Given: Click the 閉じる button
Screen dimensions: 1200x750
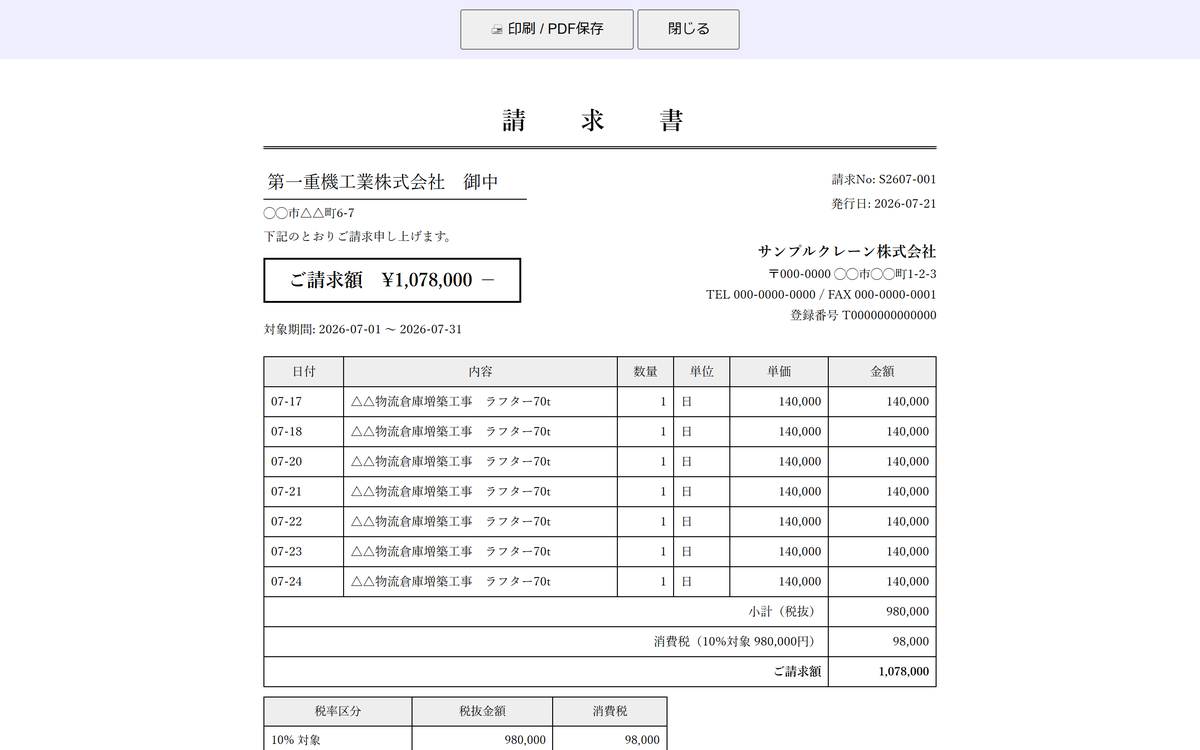Looking at the screenshot, I should (688, 29).
